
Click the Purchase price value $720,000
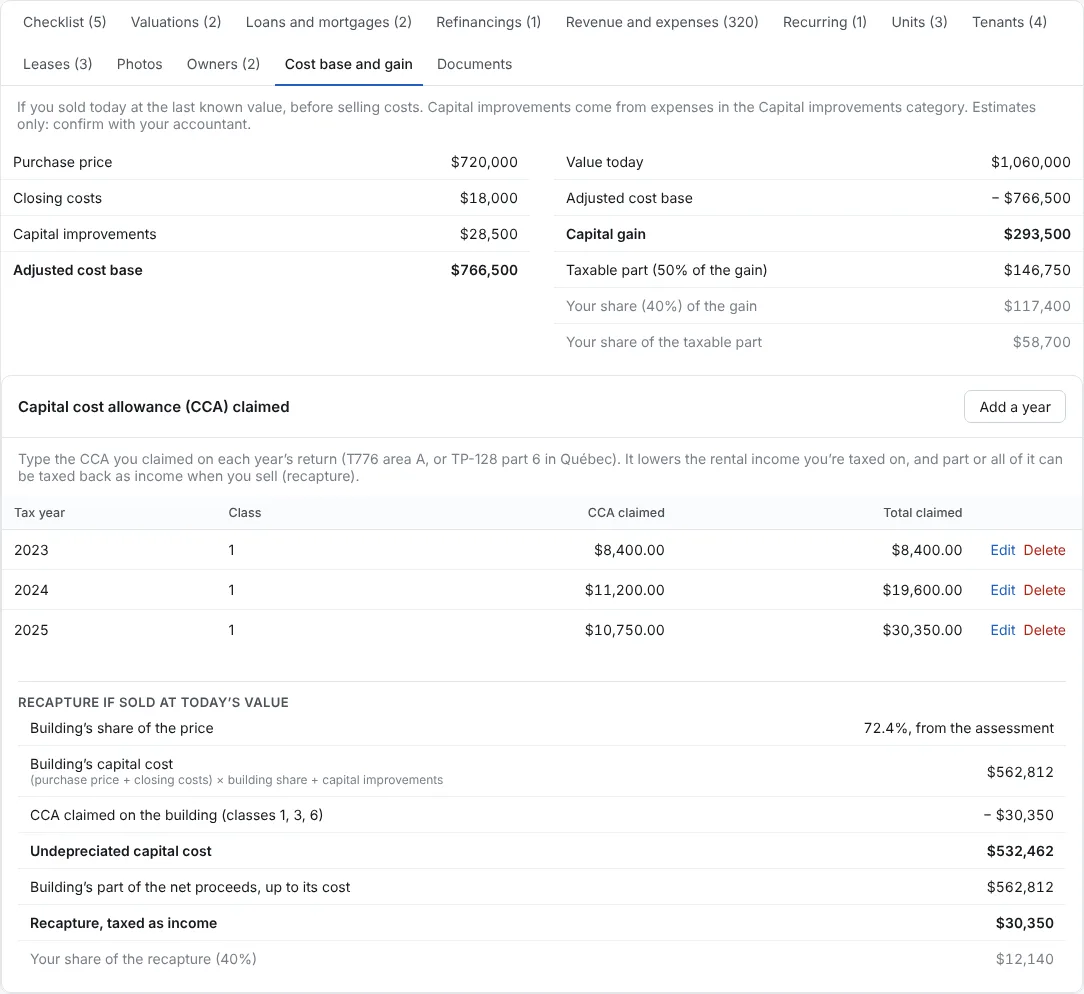(484, 162)
